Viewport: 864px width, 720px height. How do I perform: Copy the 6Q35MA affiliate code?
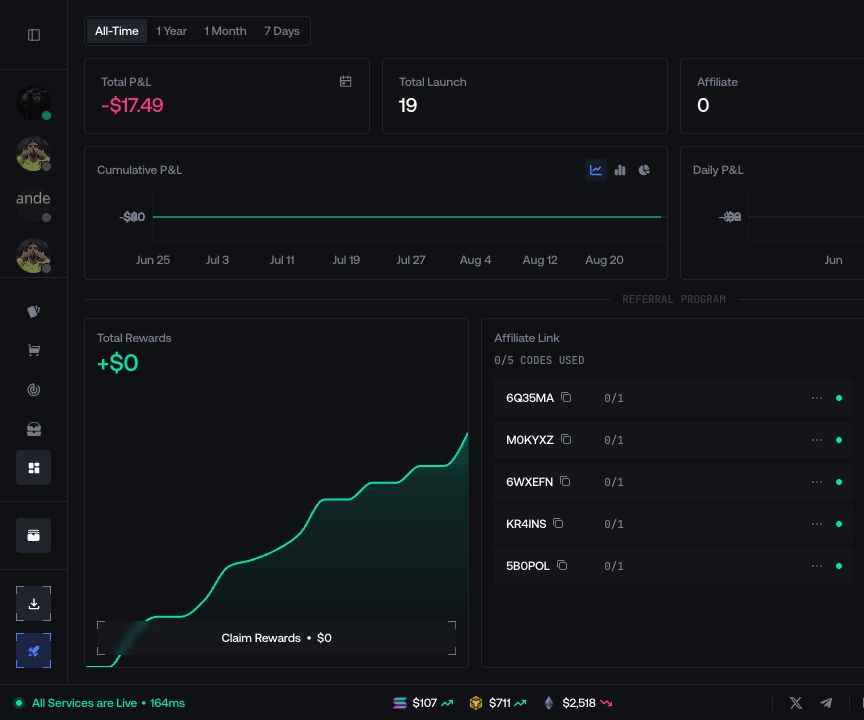(x=566, y=397)
